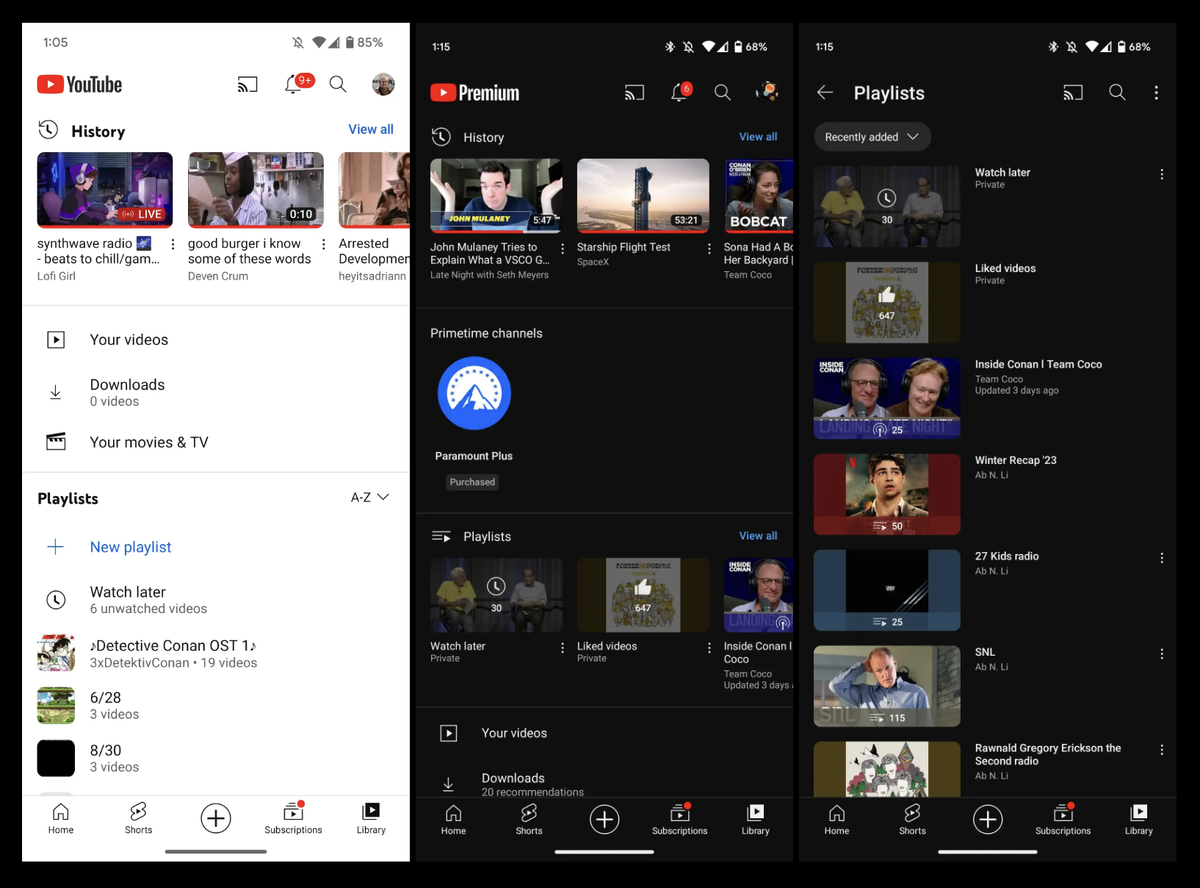
Task: Open the 8/30 playlist
Action: point(216,758)
